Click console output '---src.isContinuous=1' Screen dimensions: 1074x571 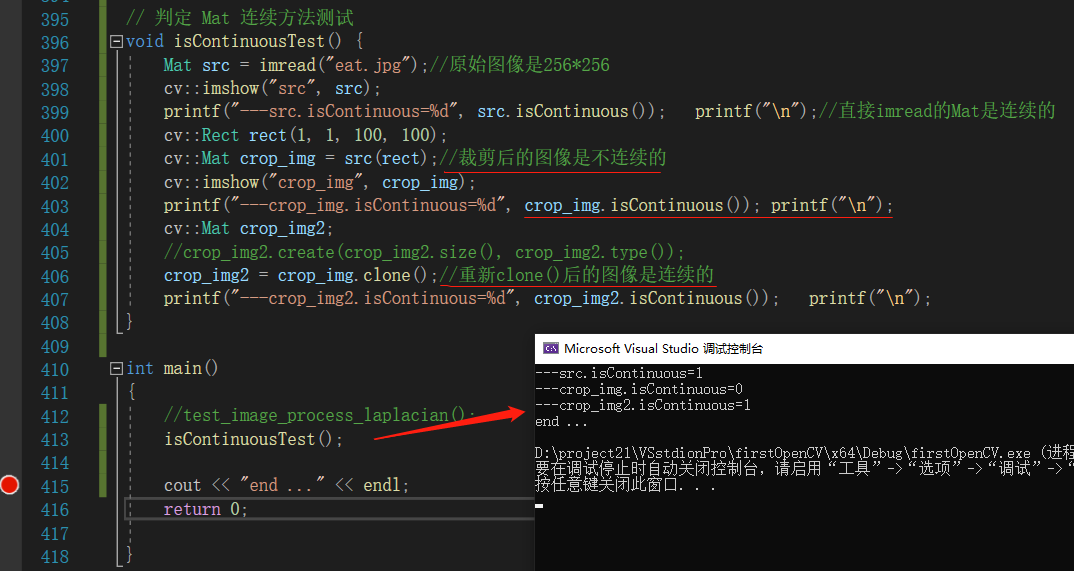pos(619,373)
